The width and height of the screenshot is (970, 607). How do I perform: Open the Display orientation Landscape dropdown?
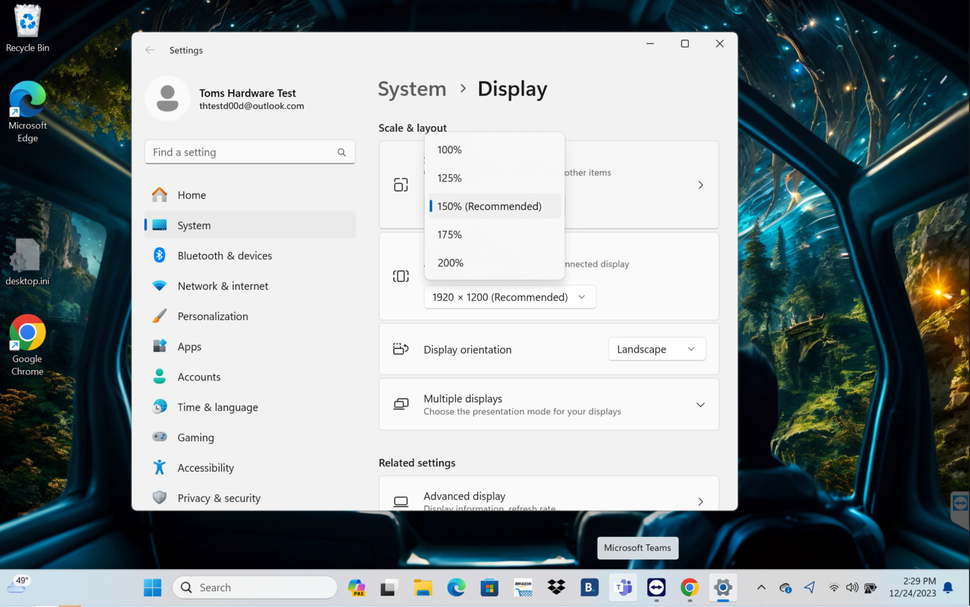(656, 349)
